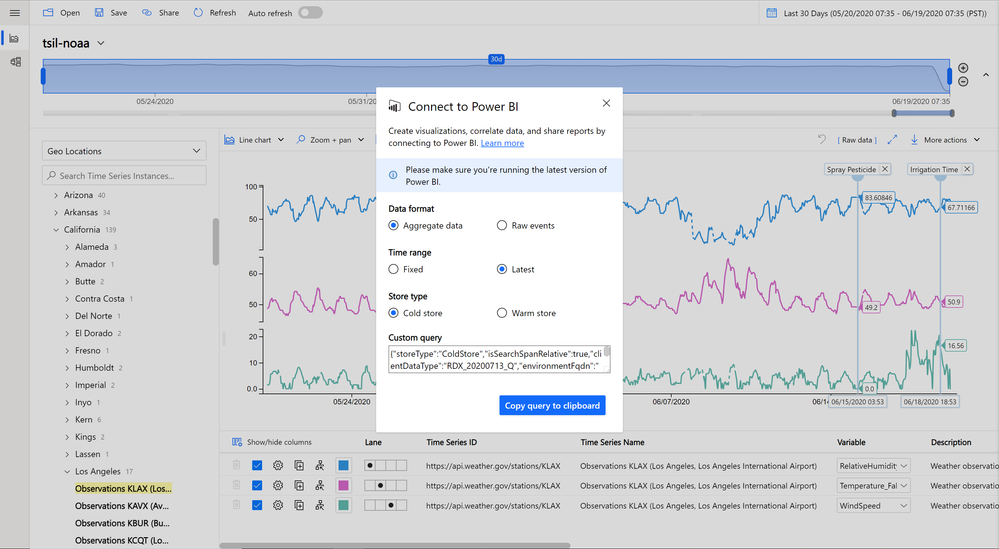Select Observations KBUR instance in tree
The height and width of the screenshot is (549, 999).
click(122, 523)
